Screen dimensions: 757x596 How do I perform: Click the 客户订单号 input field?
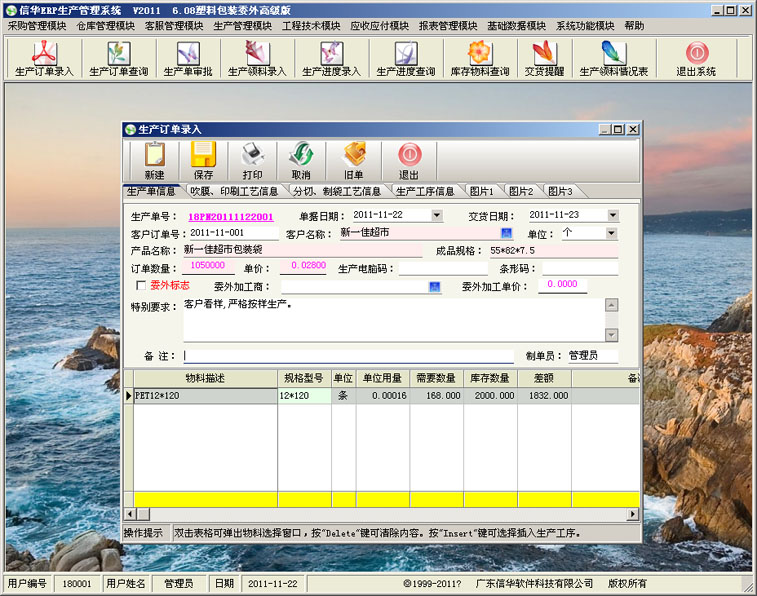234,233
